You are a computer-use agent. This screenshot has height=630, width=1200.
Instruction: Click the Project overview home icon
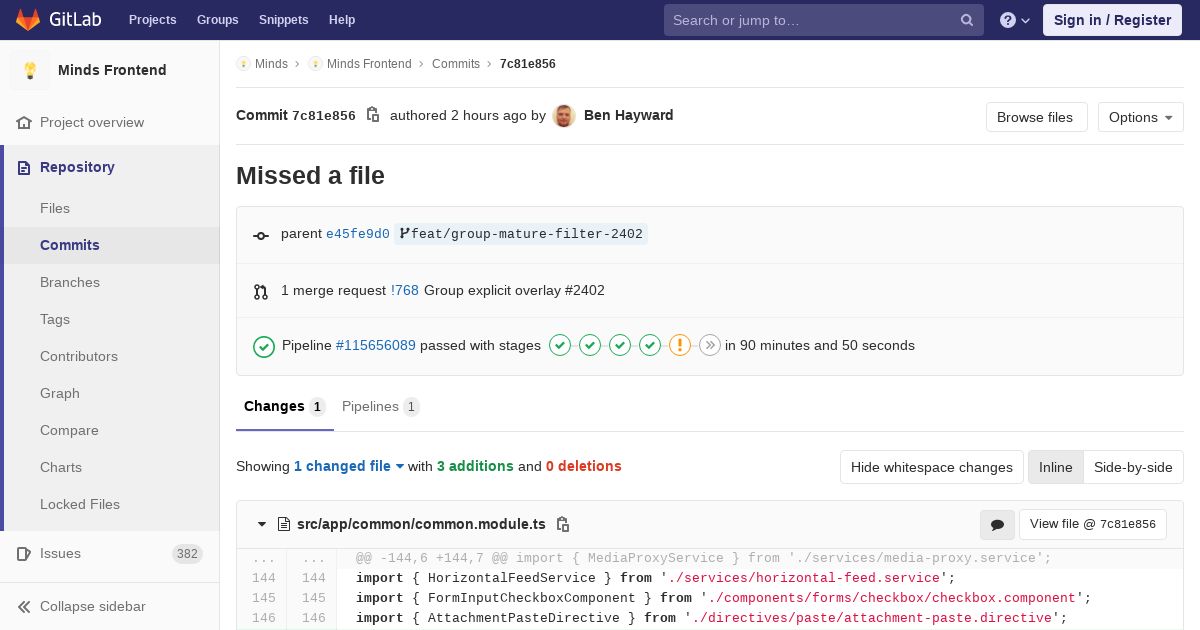(x=24, y=122)
